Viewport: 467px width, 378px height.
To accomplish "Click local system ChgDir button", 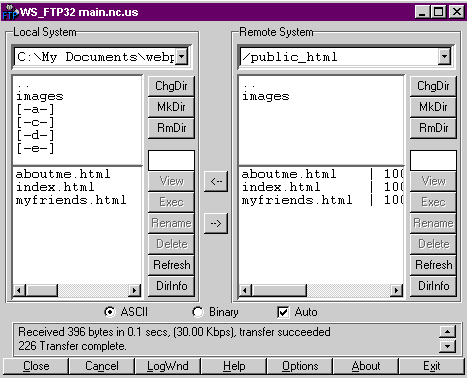I will (x=171, y=86).
